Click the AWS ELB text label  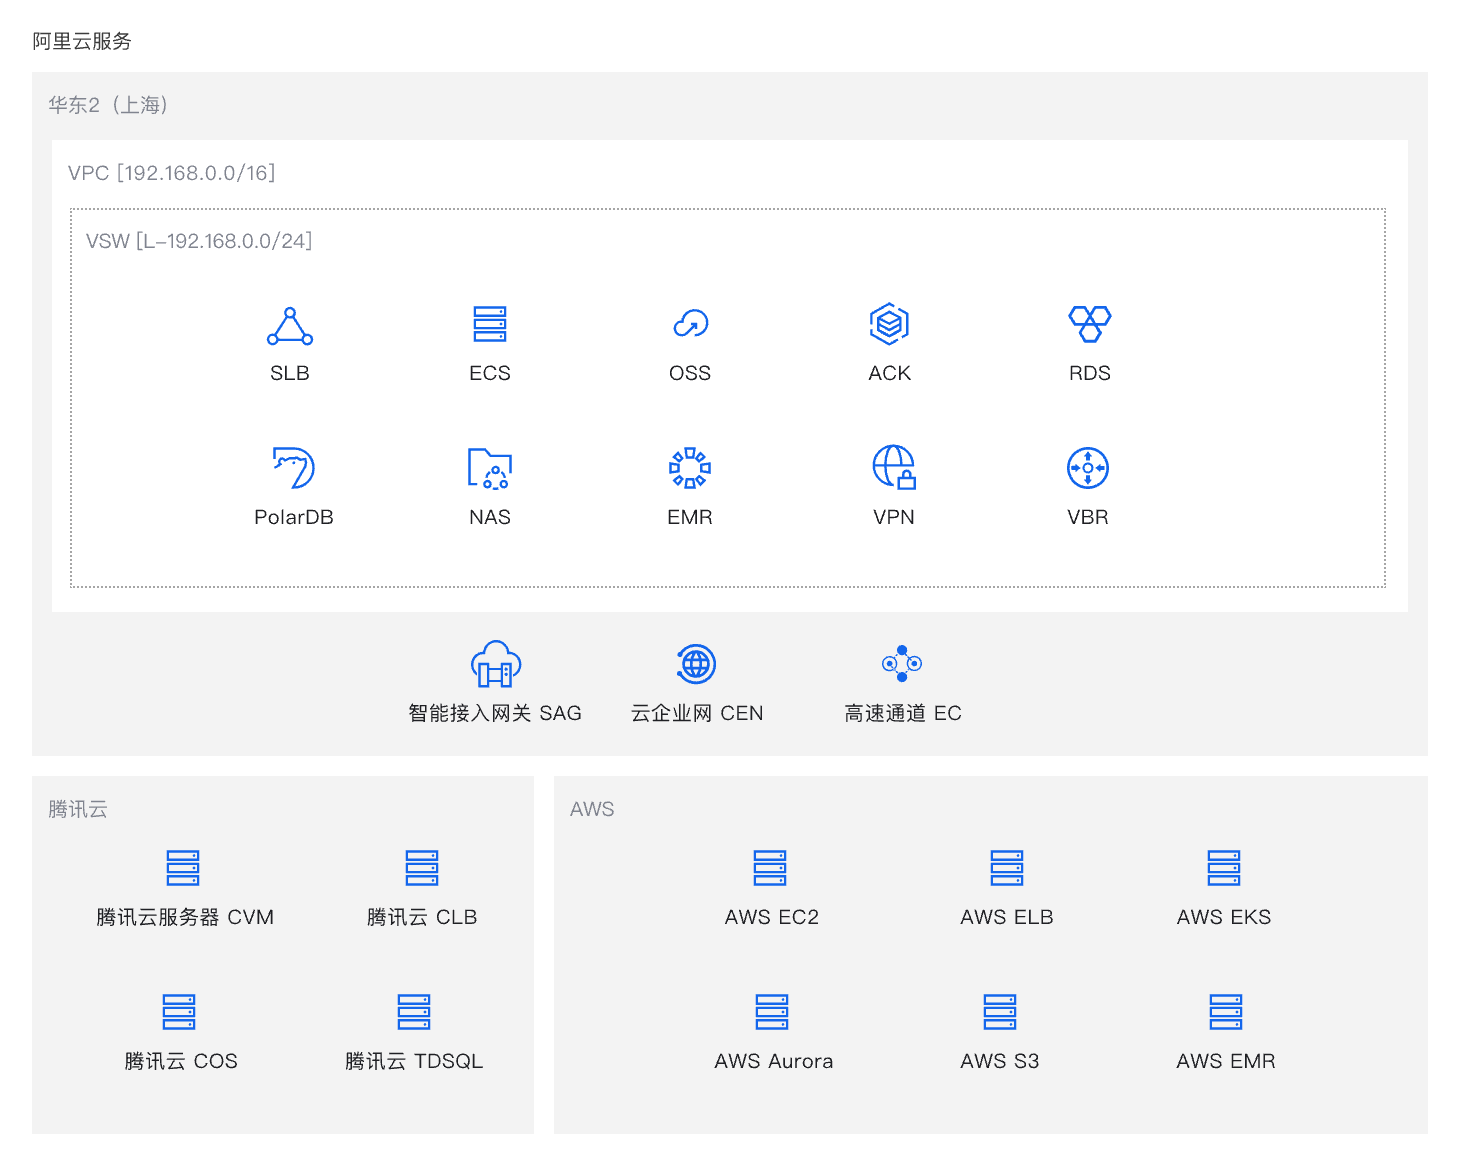point(1007,917)
